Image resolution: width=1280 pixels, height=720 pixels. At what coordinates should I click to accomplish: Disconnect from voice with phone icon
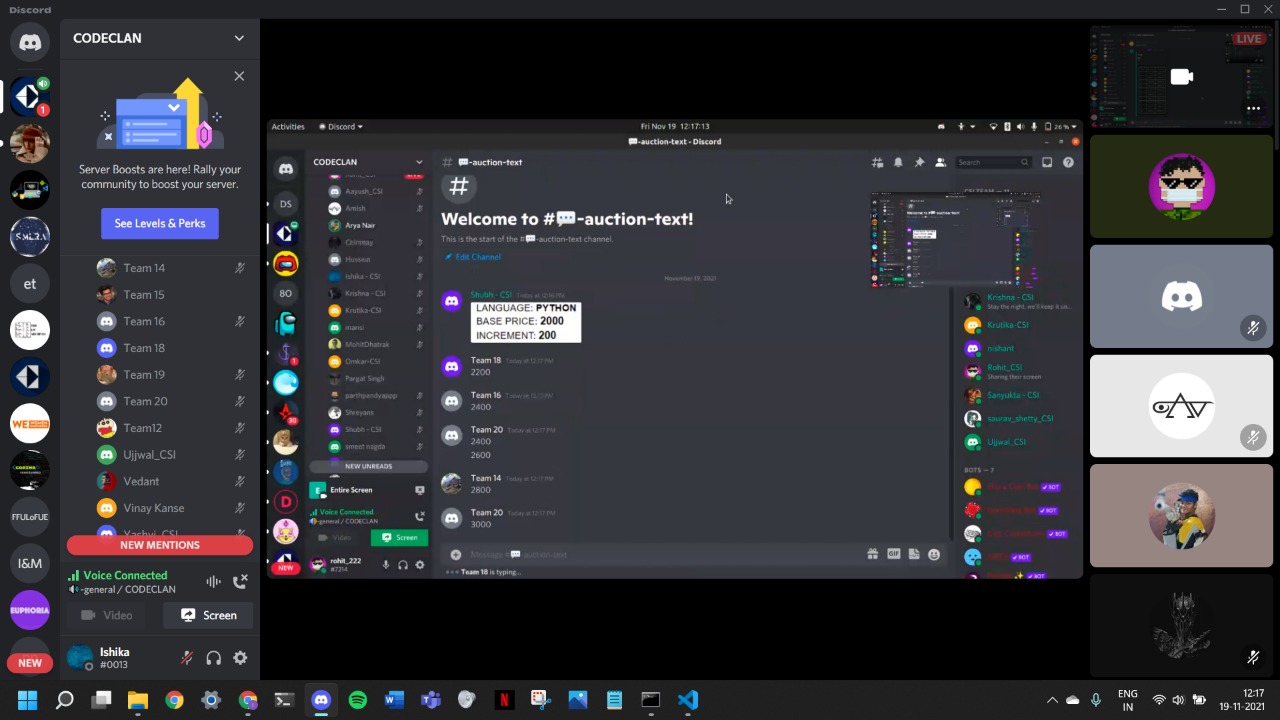pyautogui.click(x=240, y=581)
